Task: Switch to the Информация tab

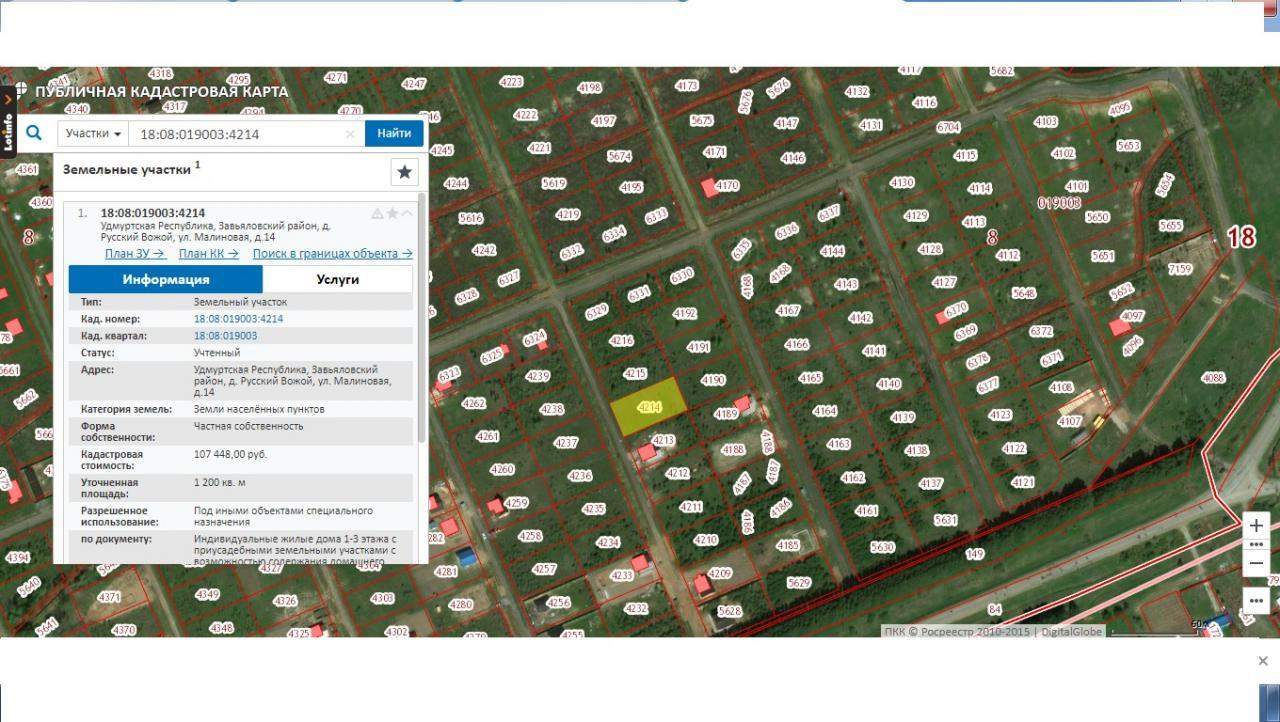Action: 166,279
